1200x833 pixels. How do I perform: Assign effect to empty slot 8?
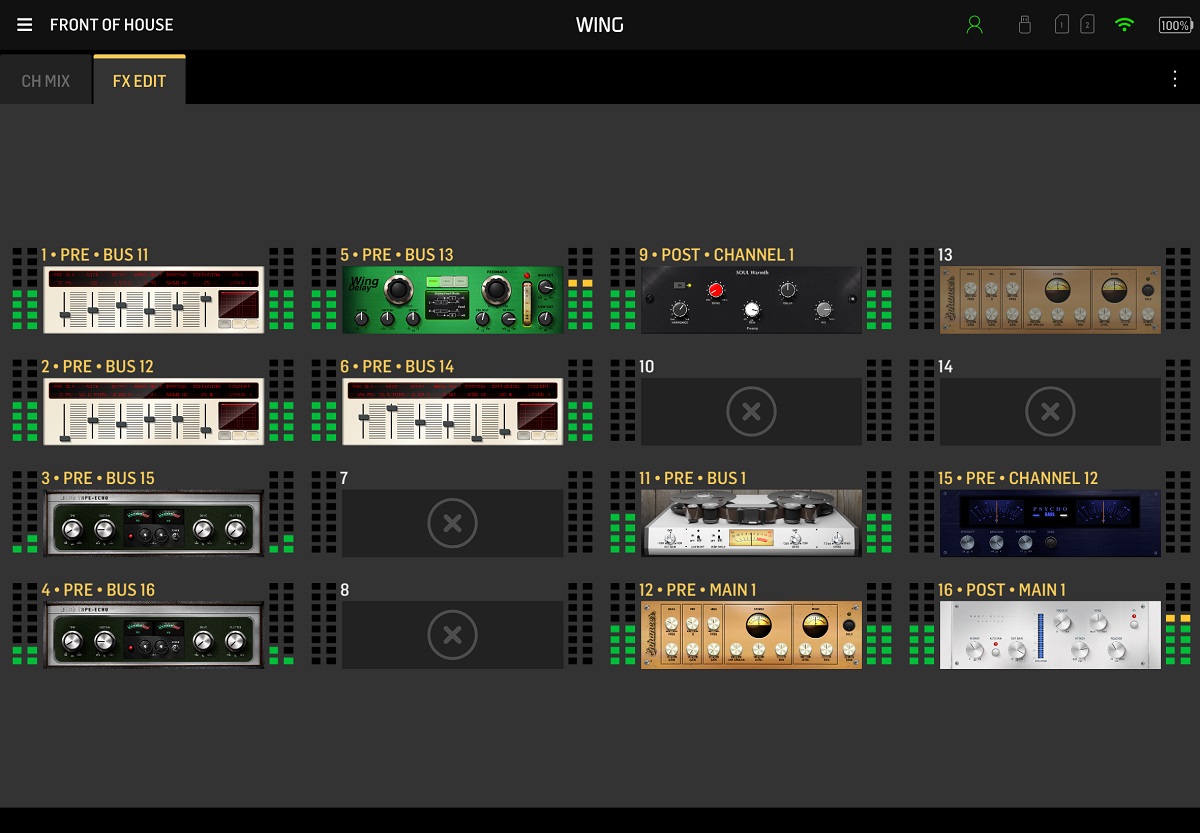453,635
